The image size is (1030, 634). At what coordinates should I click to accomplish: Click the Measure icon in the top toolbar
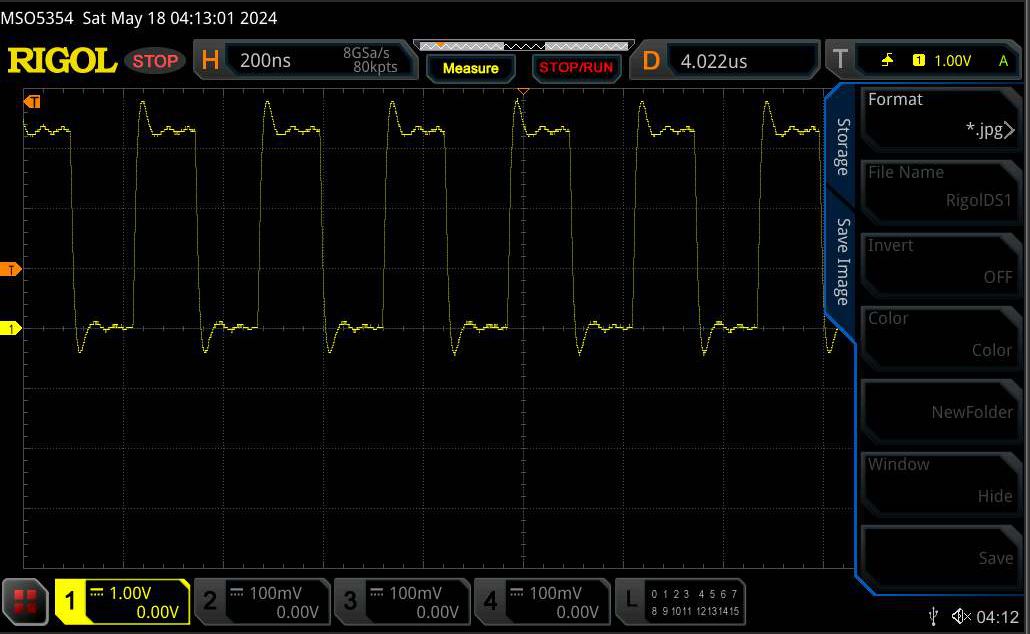[x=470, y=69]
